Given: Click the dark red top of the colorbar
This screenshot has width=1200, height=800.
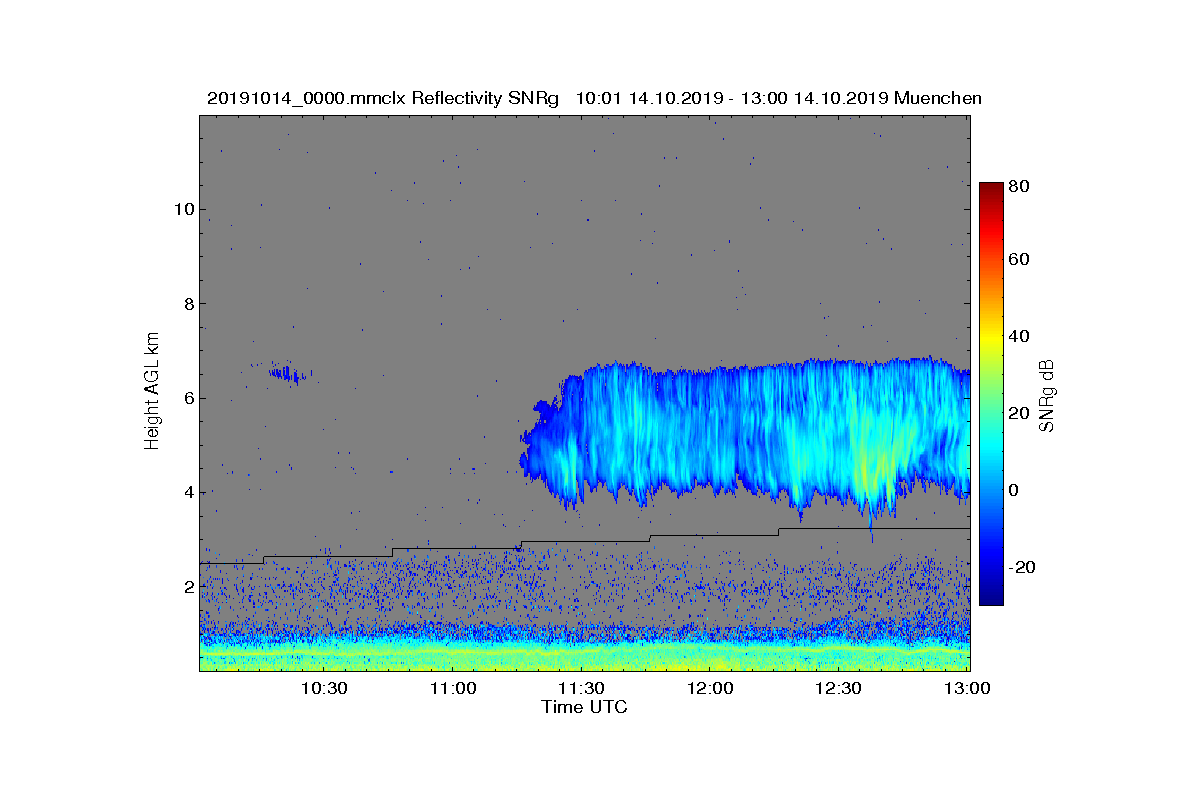Looking at the screenshot, I should (991, 190).
